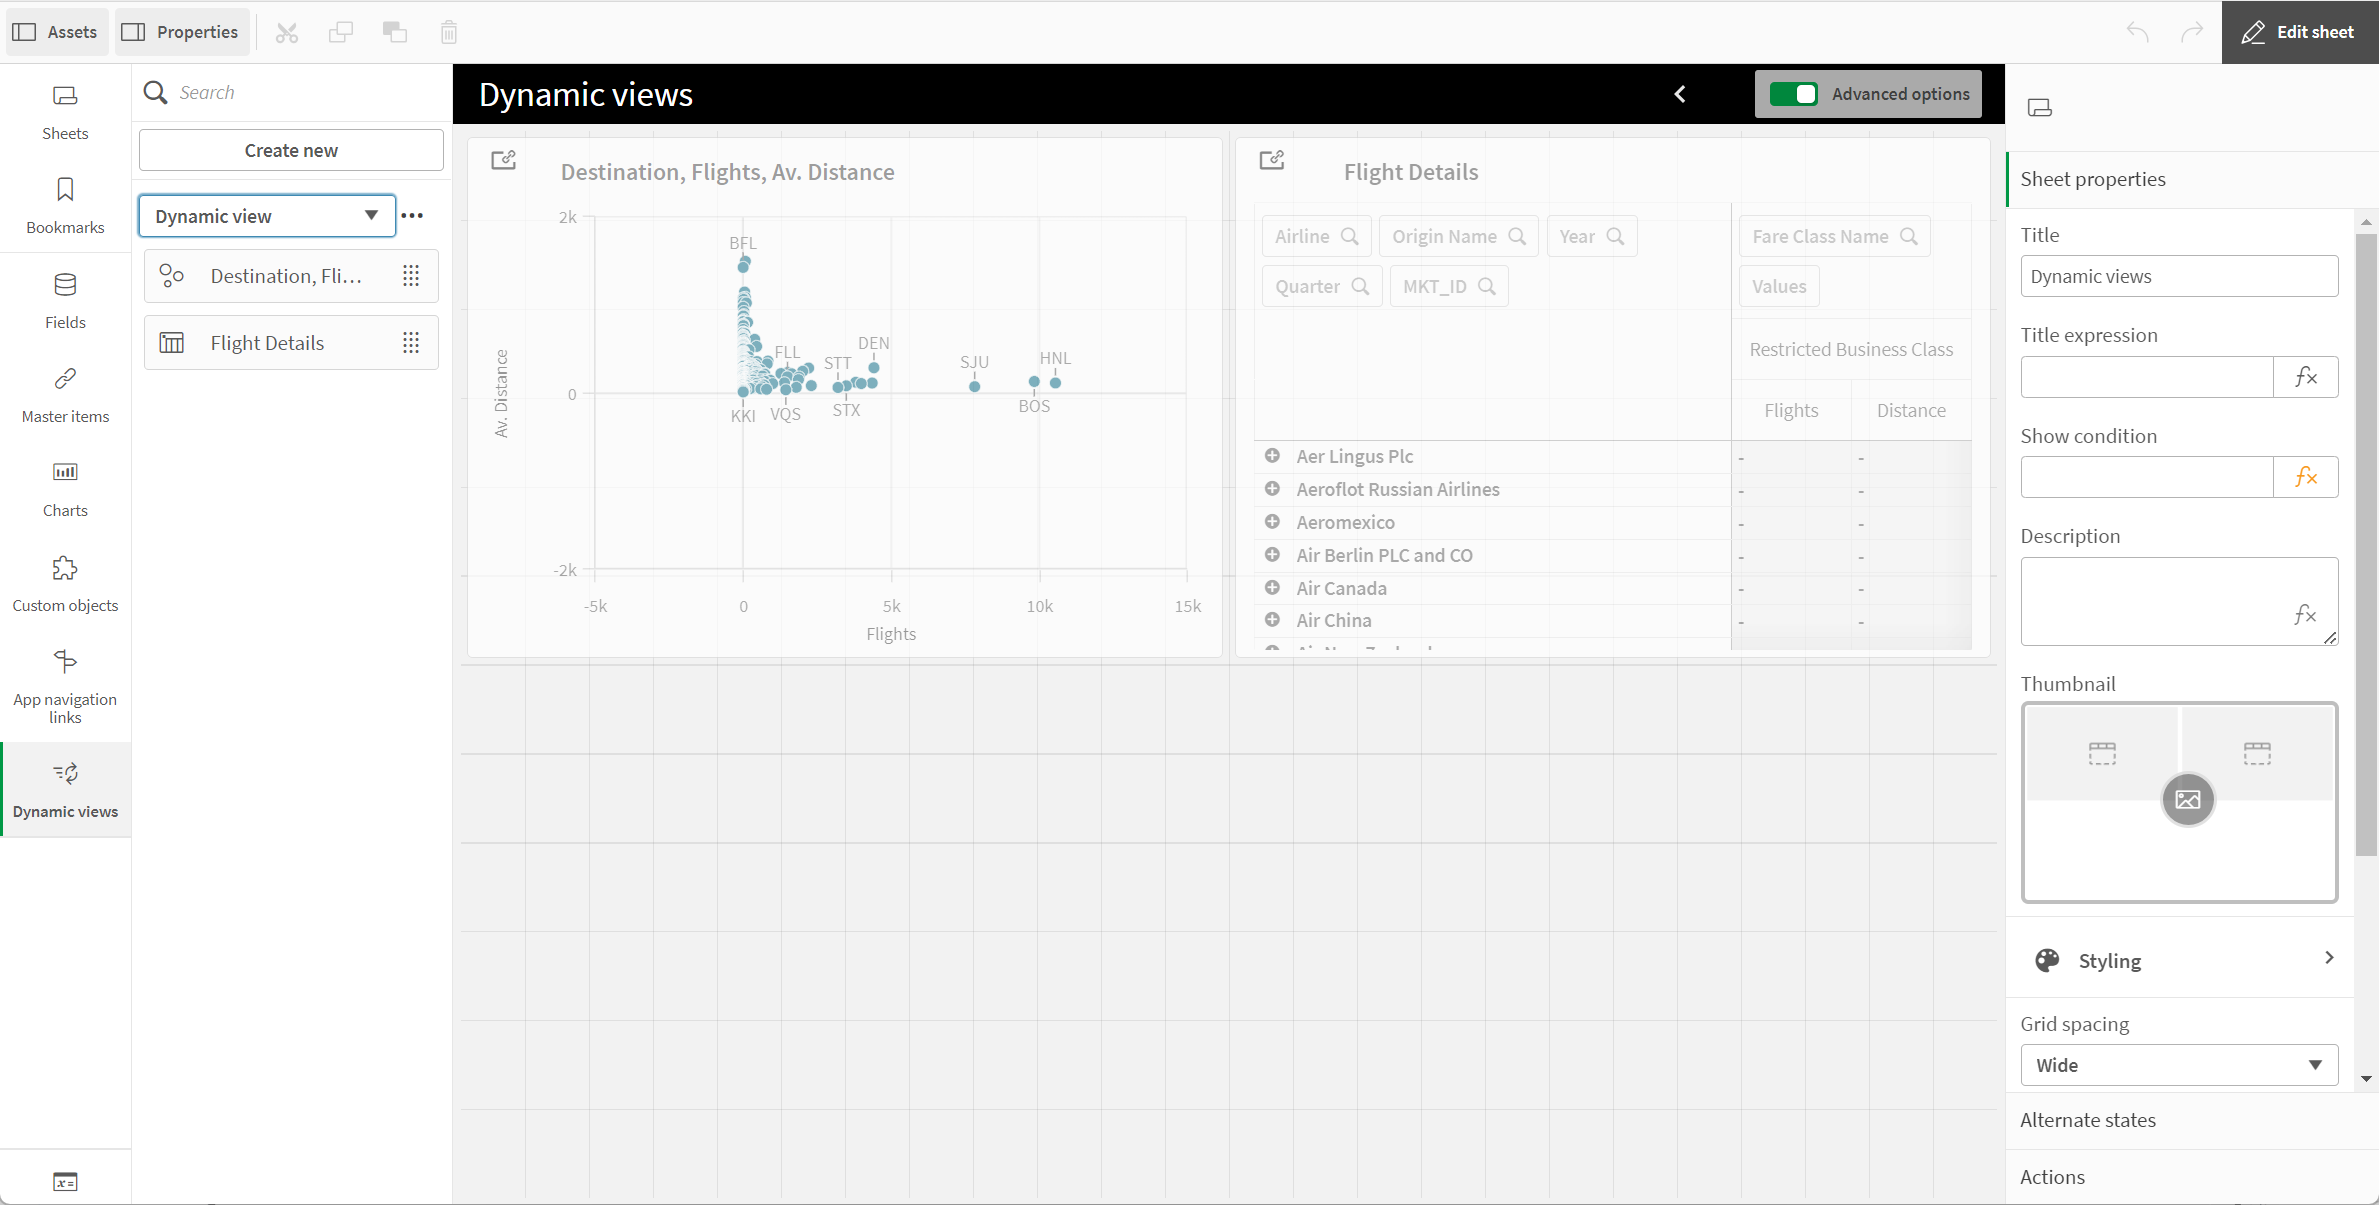Click the Sheets panel icon
The image size is (2379, 1205).
click(65, 95)
